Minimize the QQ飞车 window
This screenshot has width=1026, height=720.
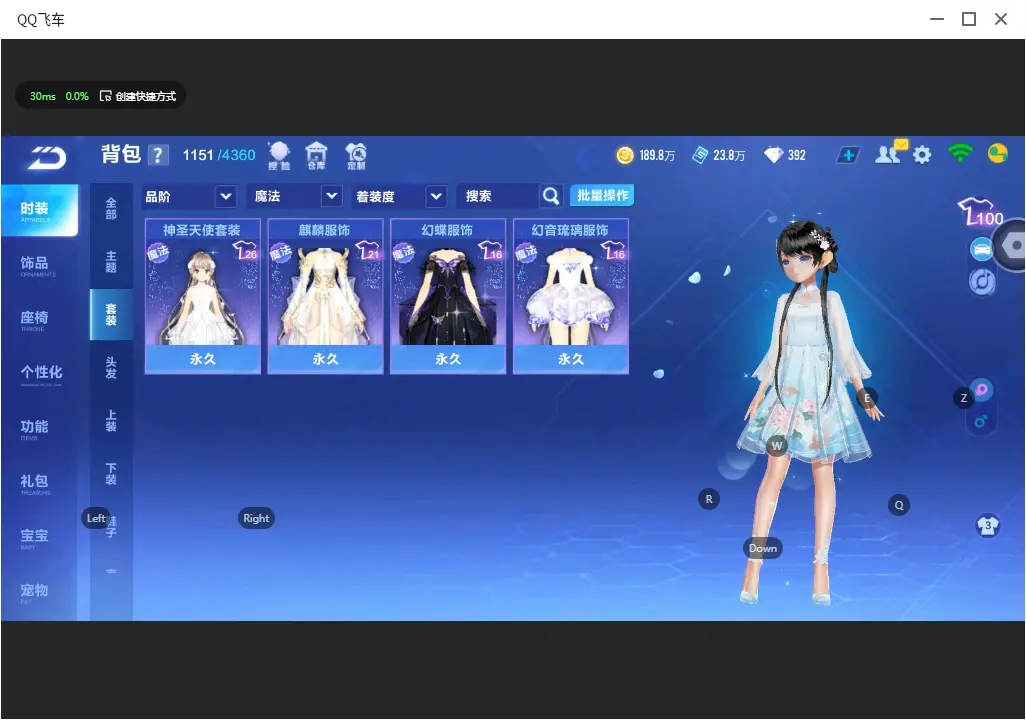tap(937, 19)
